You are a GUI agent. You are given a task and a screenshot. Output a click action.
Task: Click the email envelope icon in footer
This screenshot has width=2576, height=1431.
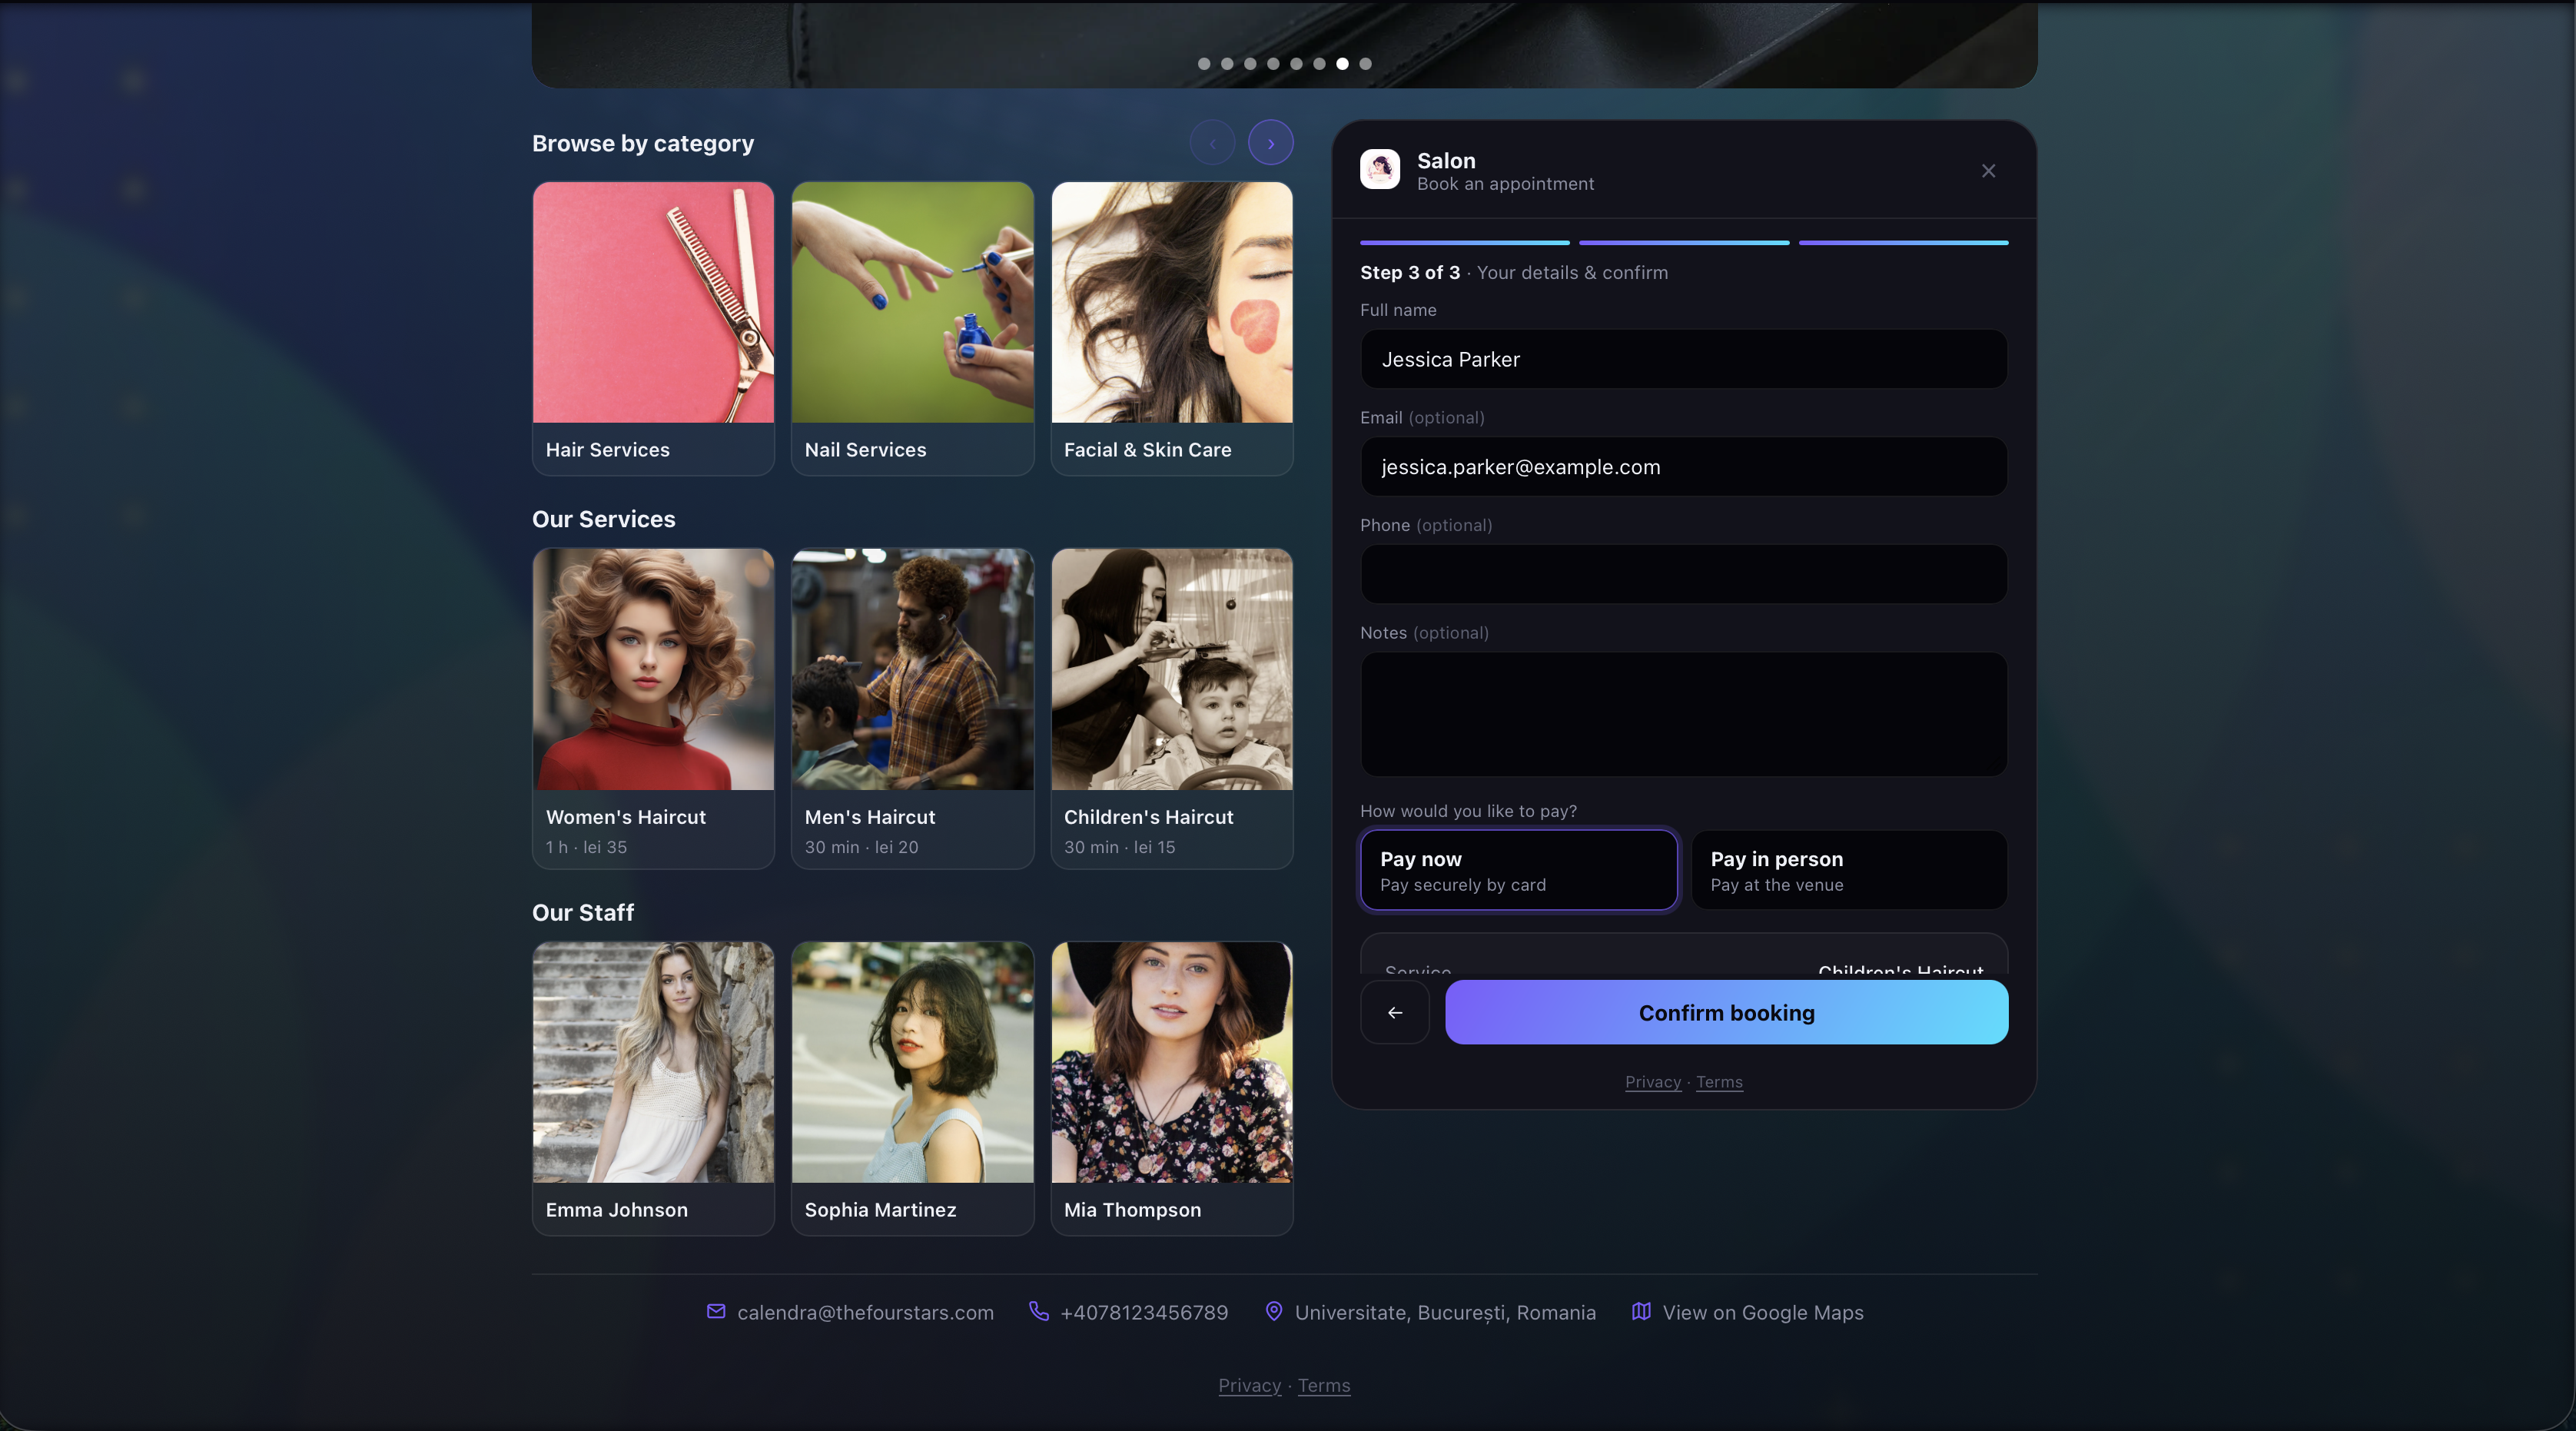tap(716, 1311)
